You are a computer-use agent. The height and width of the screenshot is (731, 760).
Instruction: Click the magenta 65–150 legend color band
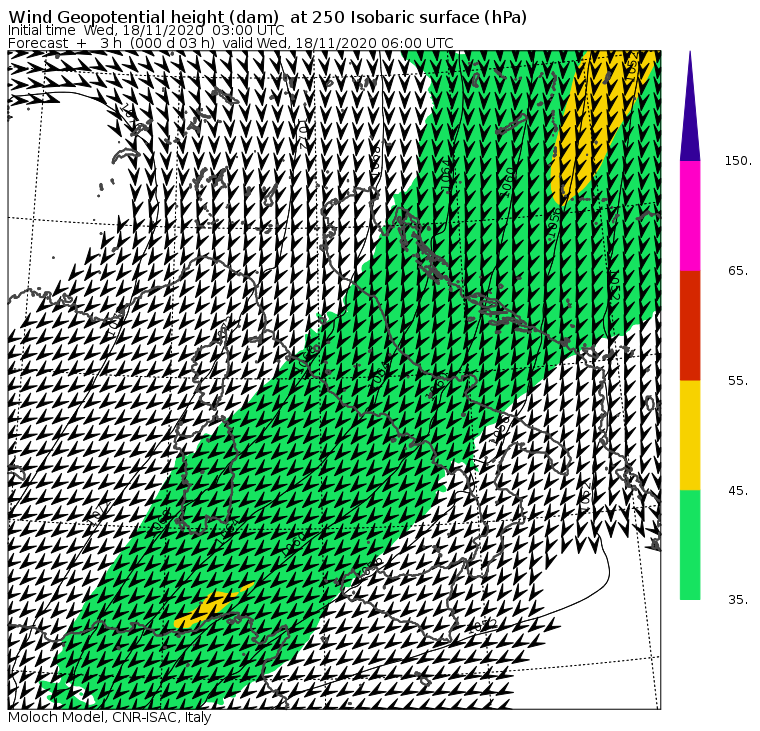tap(690, 216)
